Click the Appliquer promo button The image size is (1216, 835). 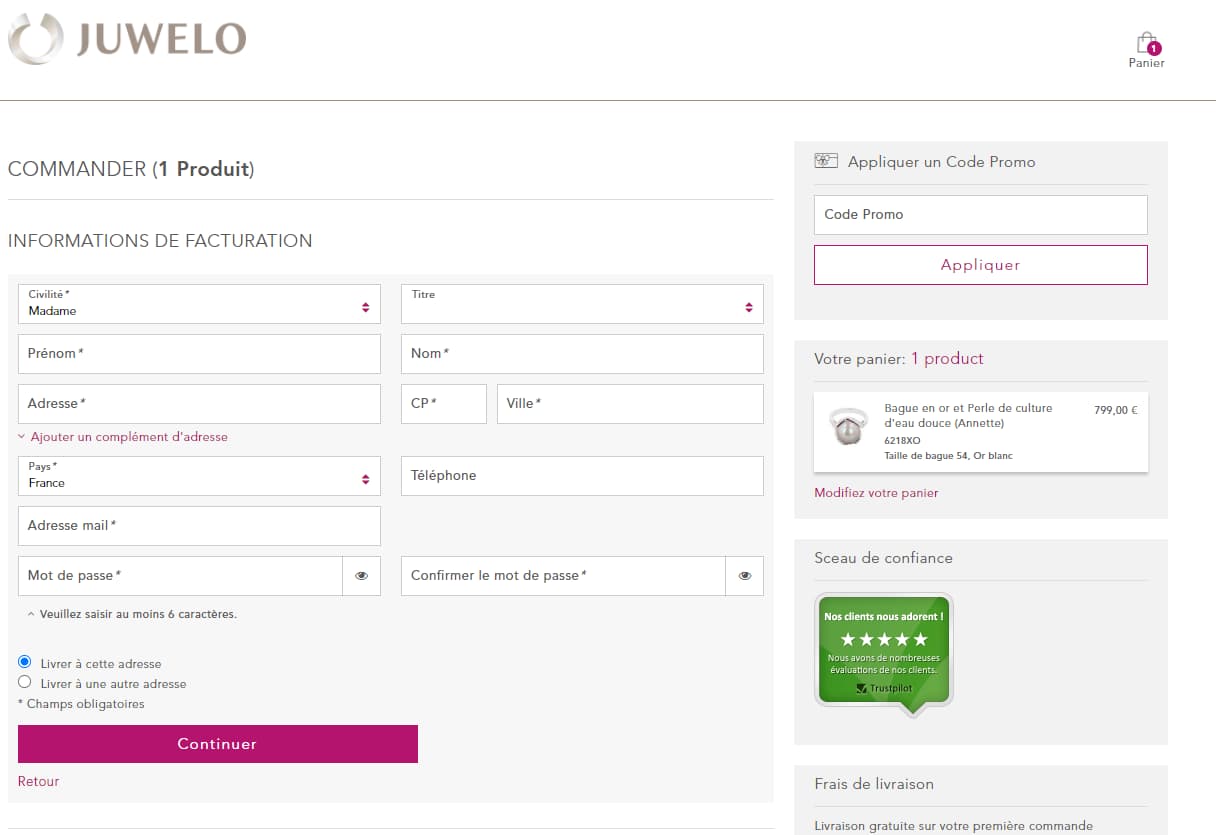[980, 265]
